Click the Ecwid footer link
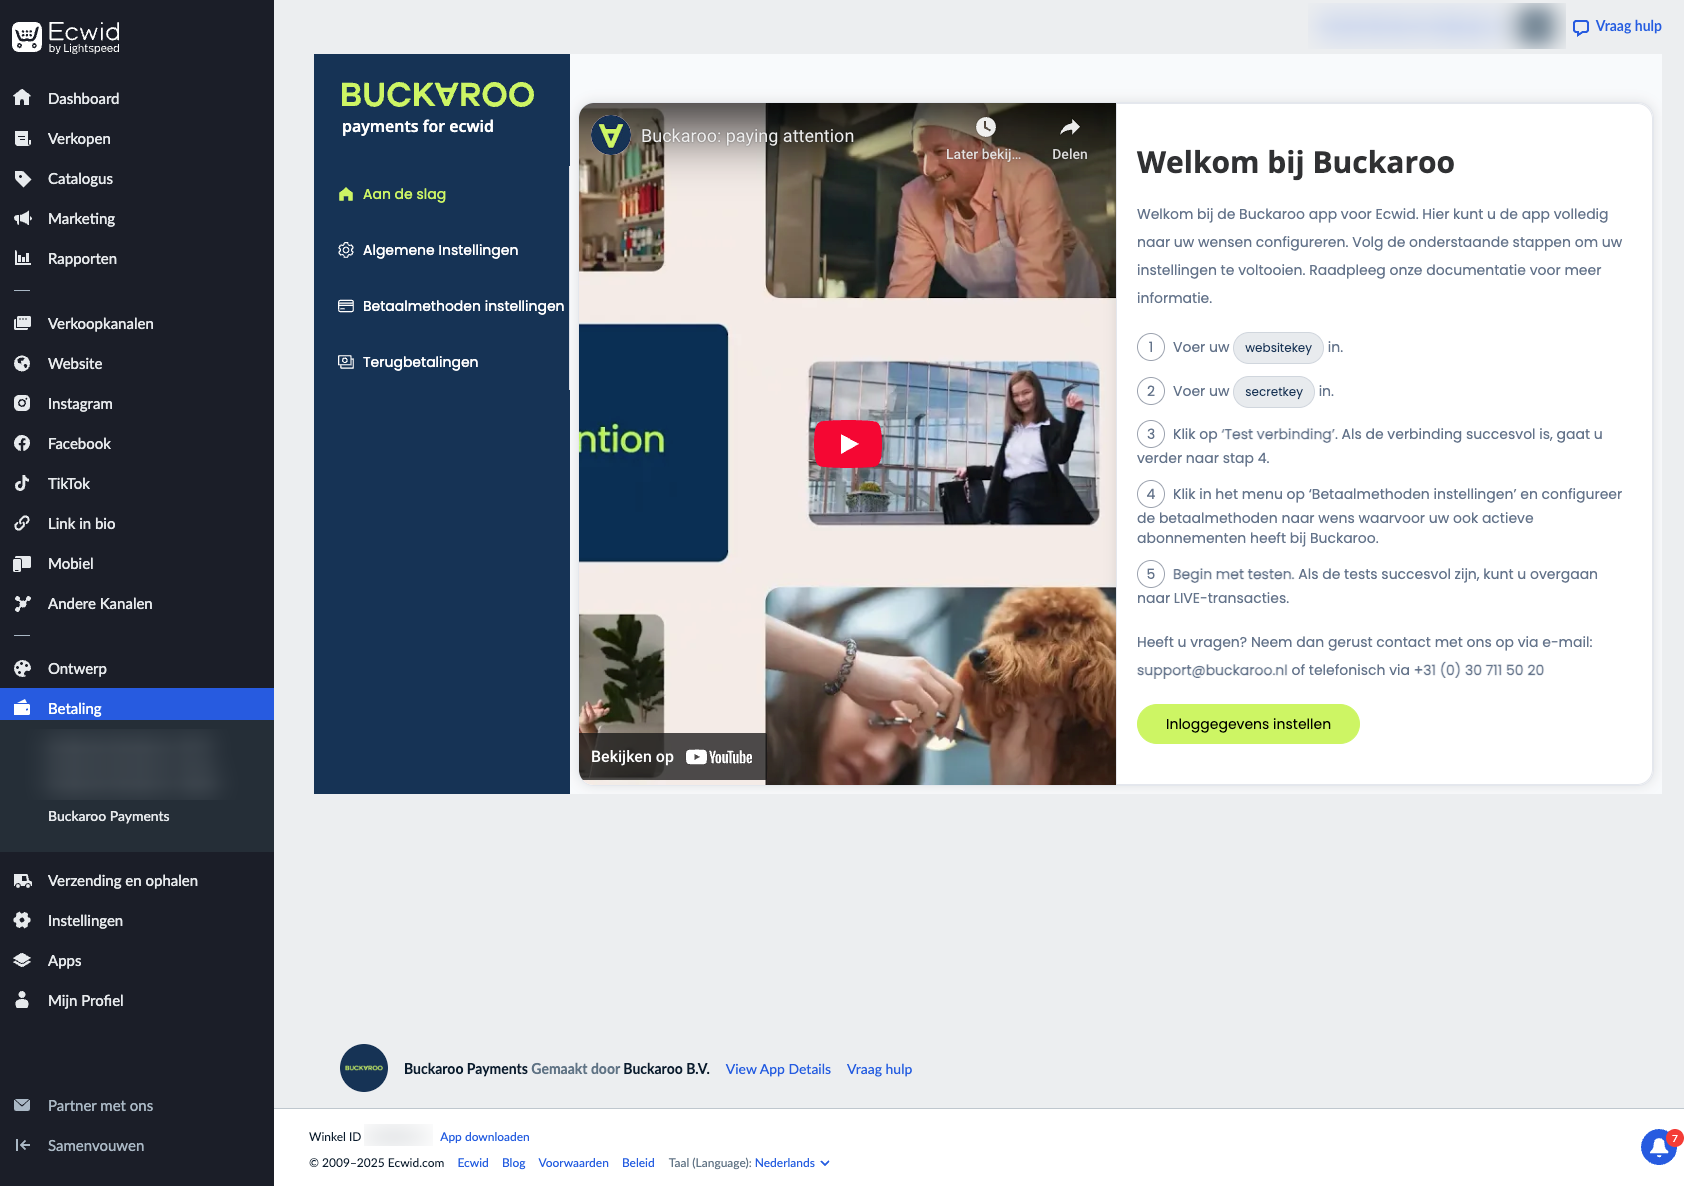Viewport: 1684px width, 1186px height. (x=473, y=1163)
